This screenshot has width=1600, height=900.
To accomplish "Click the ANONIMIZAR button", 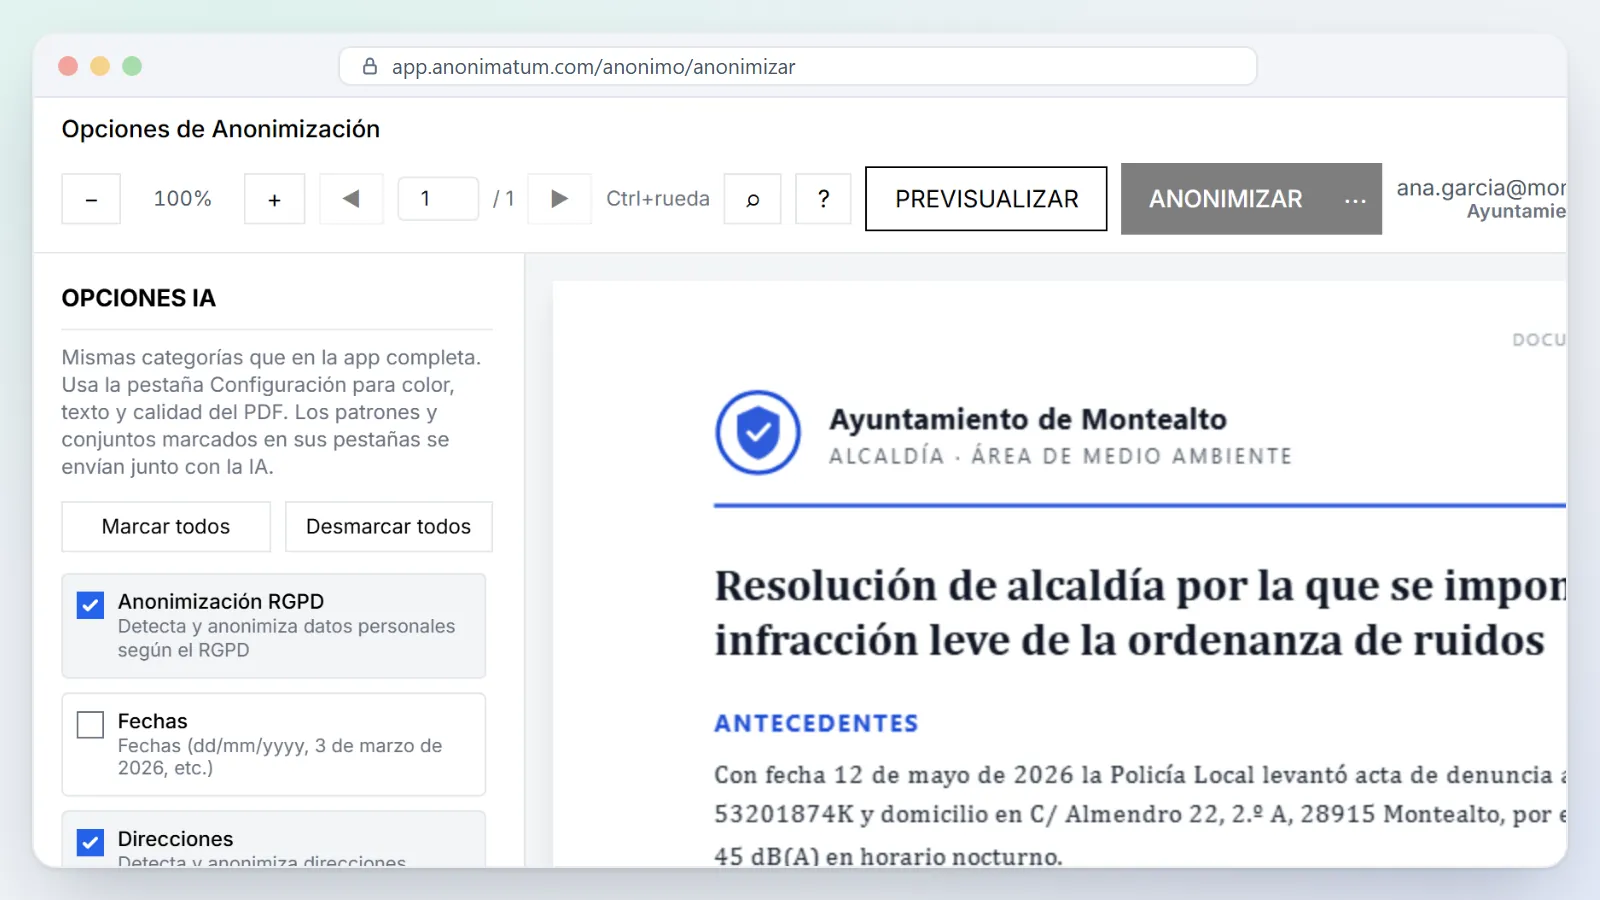I will coord(1225,199).
